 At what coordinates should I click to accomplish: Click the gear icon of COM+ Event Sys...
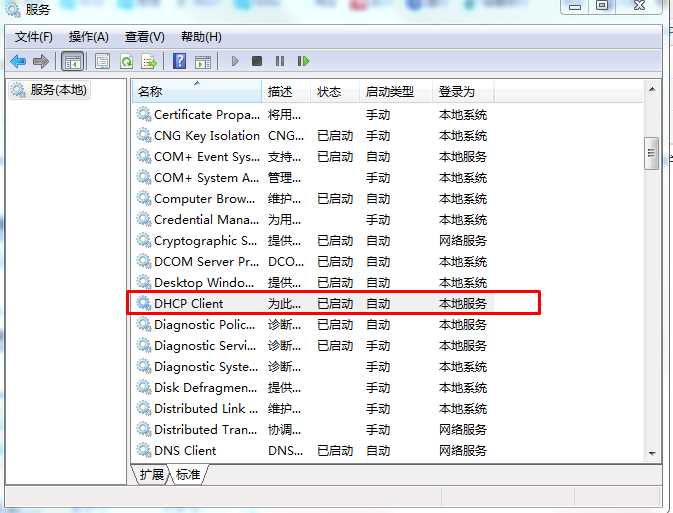tap(144, 156)
